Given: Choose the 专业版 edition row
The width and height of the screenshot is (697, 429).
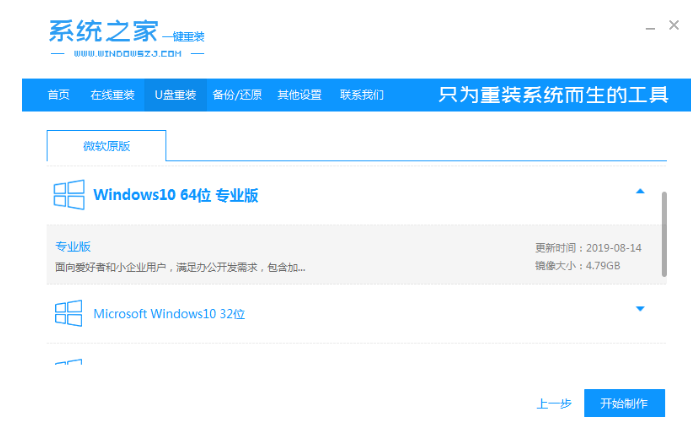Looking at the screenshot, I should (300, 256).
